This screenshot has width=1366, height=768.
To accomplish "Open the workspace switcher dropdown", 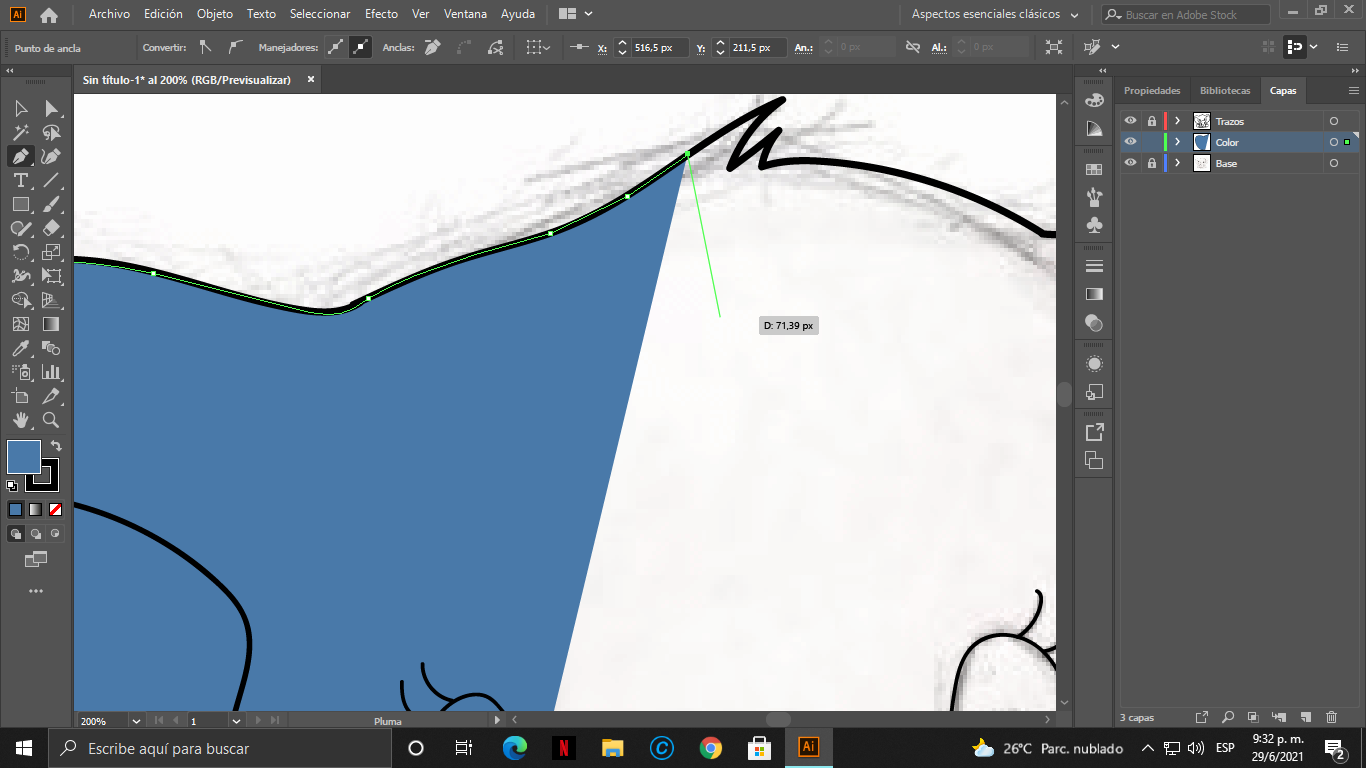I will (995, 15).
